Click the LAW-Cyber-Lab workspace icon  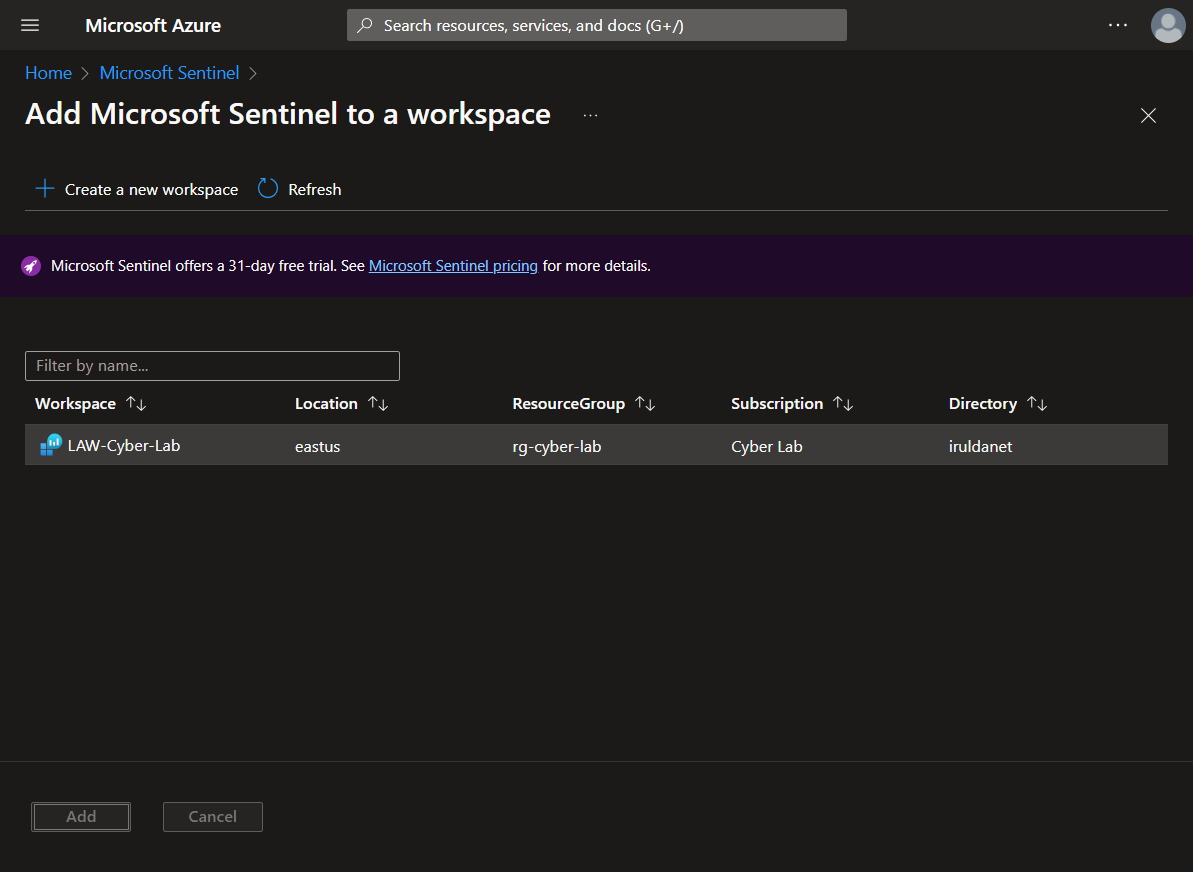(51, 445)
